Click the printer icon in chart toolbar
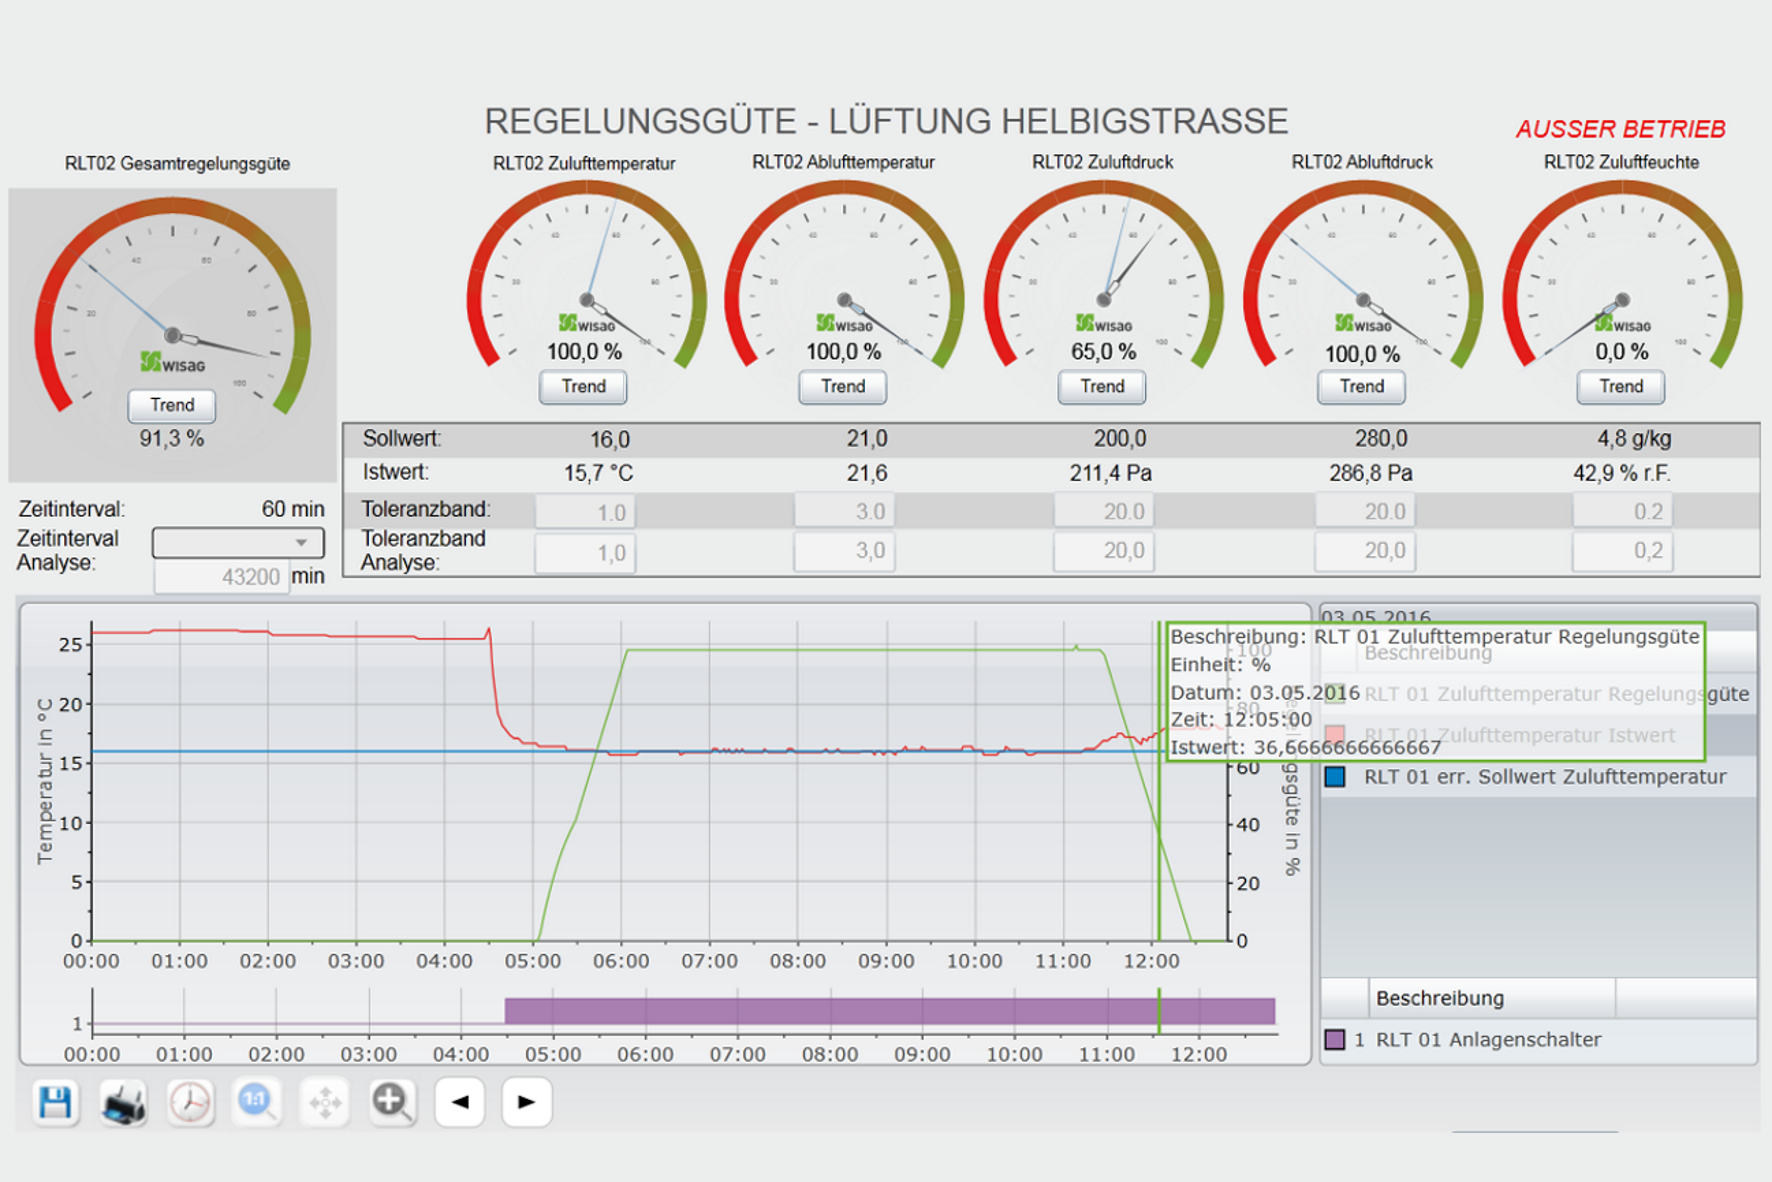 pyautogui.click(x=123, y=1102)
